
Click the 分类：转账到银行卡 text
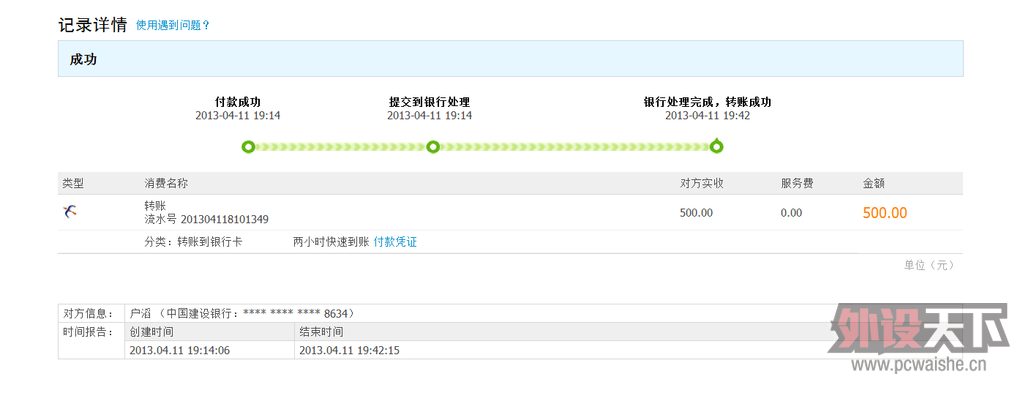pyautogui.click(x=193, y=242)
